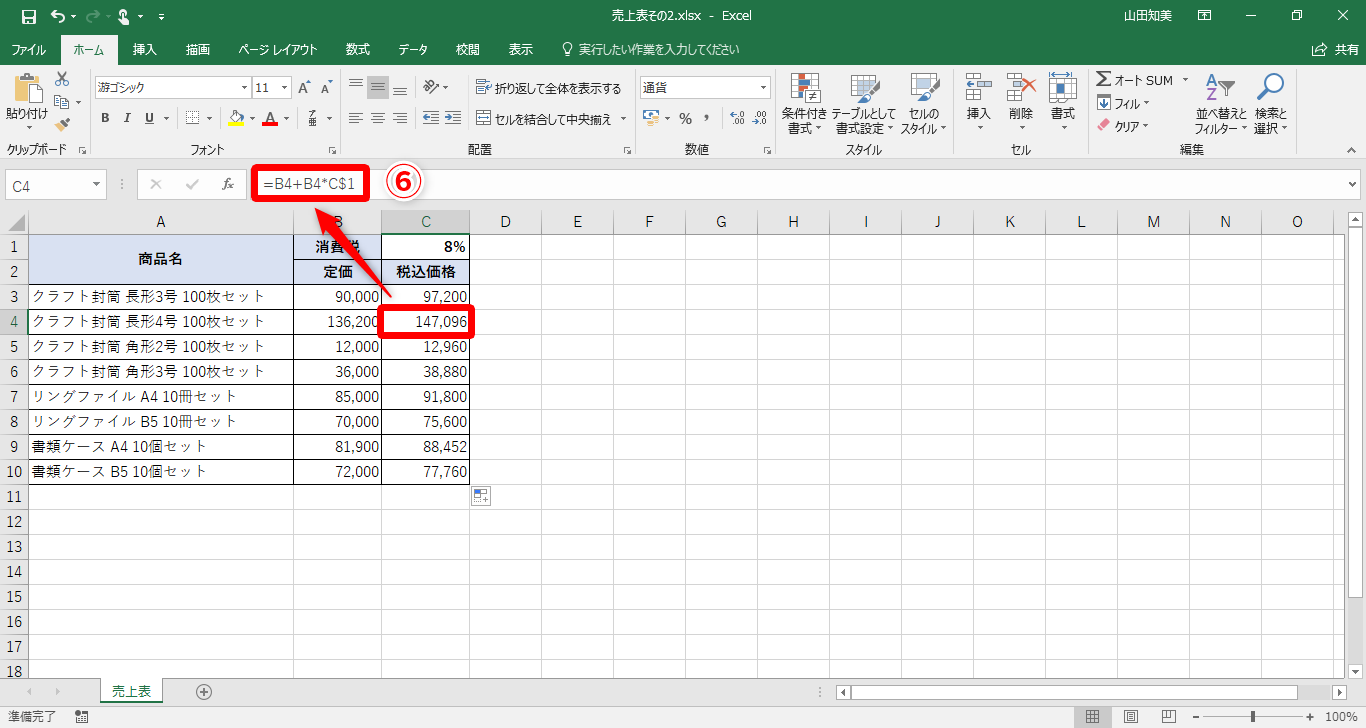Click the insert cells (挿入) button in the cell group
Image resolution: width=1366 pixels, height=728 pixels.
(979, 104)
